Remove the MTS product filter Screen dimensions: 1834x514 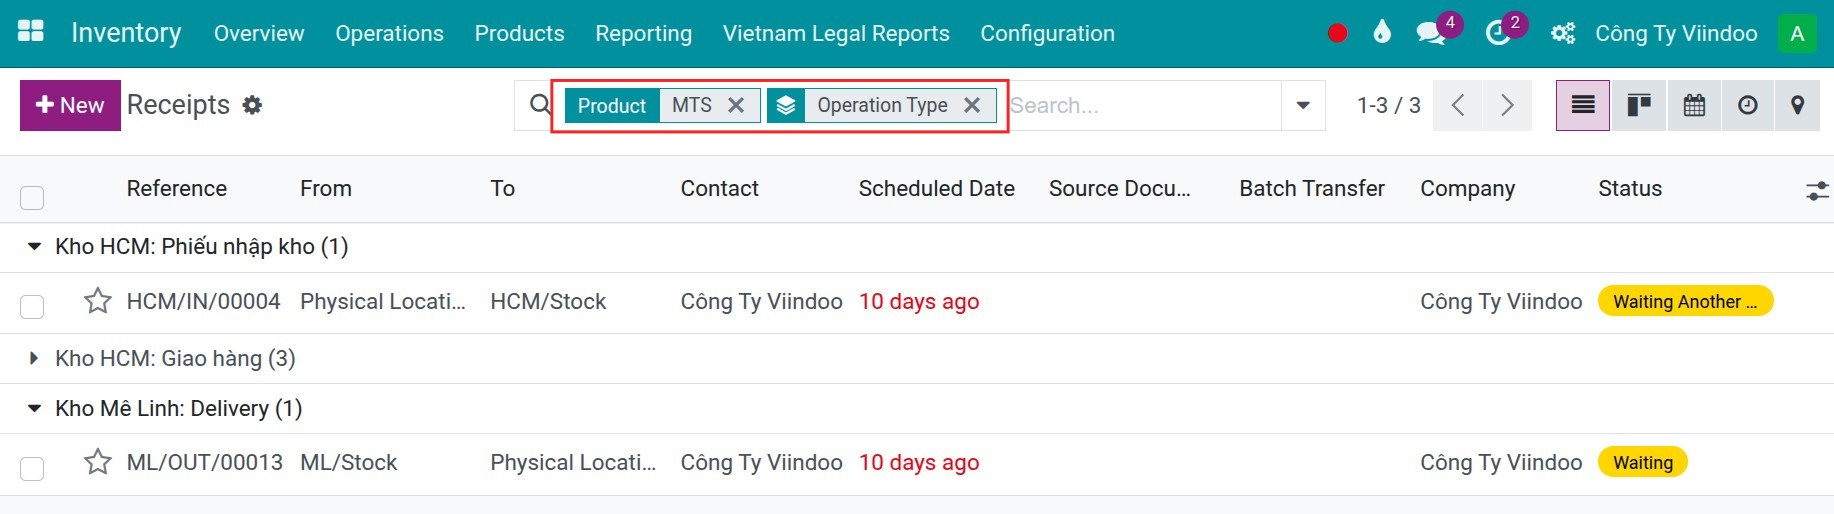pos(736,105)
